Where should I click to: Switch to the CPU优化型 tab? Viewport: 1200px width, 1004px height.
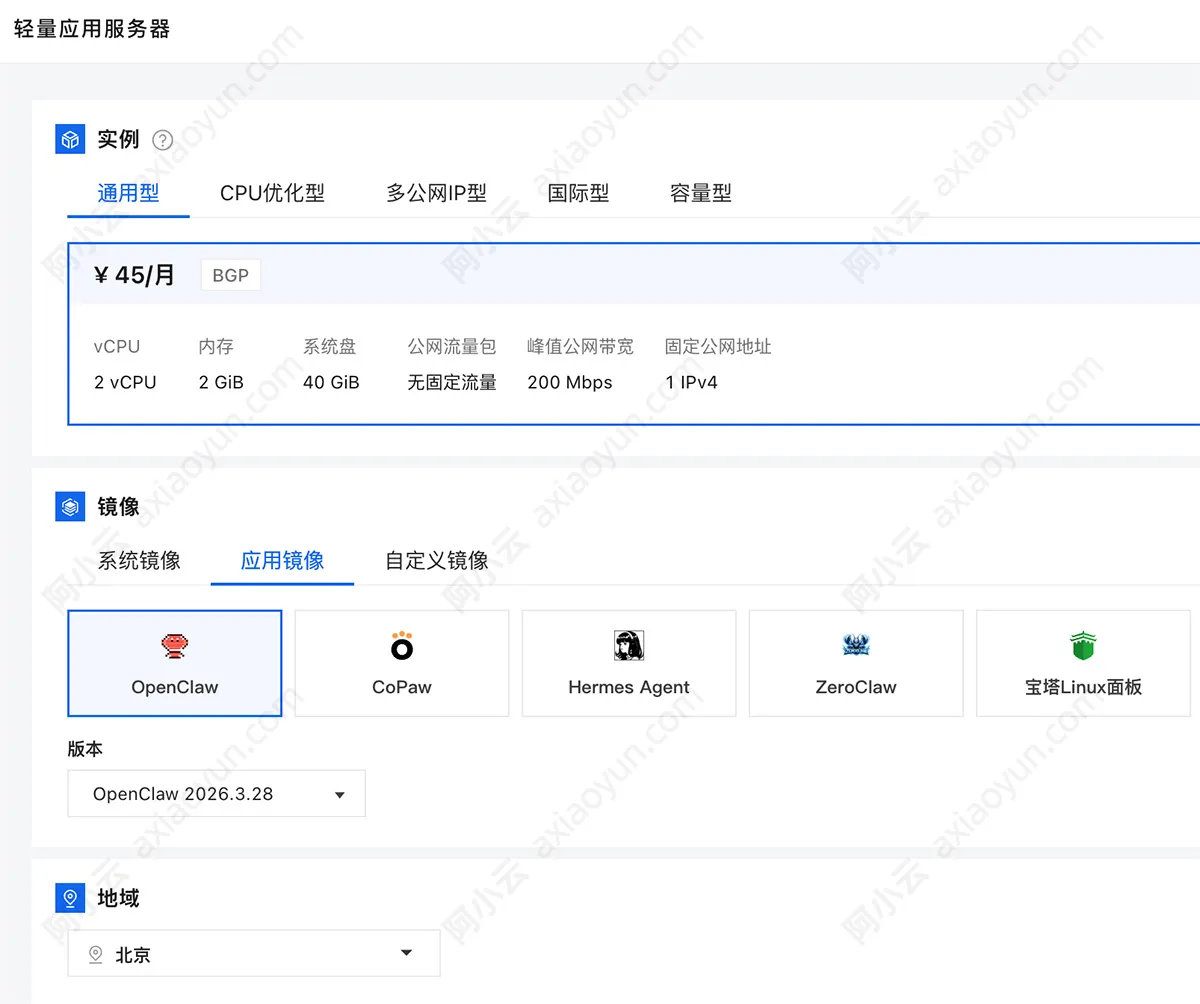[272, 193]
